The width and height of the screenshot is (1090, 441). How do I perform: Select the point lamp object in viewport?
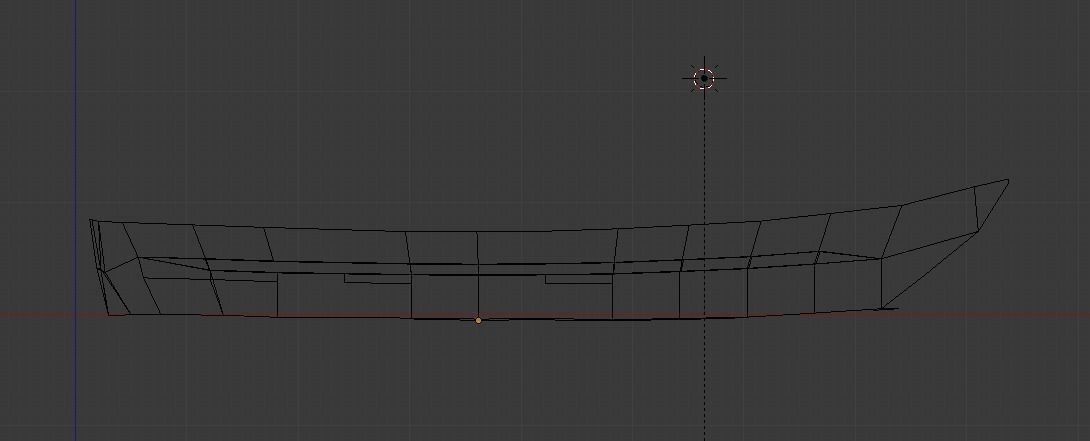pyautogui.click(x=704, y=79)
